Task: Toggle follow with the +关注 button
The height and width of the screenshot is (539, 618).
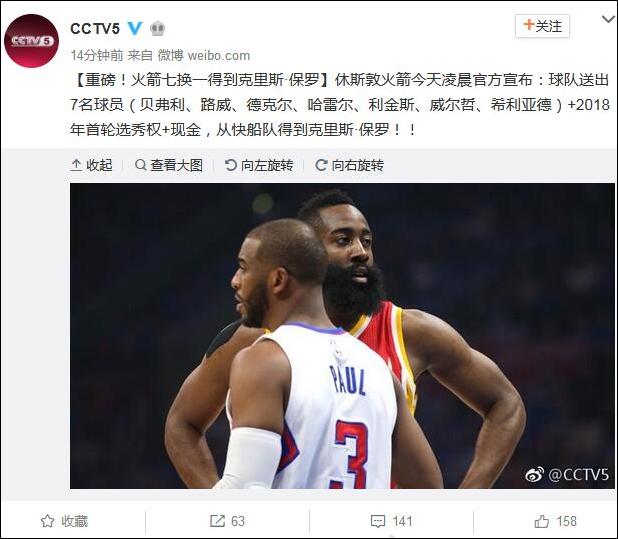Action: [x=542, y=26]
